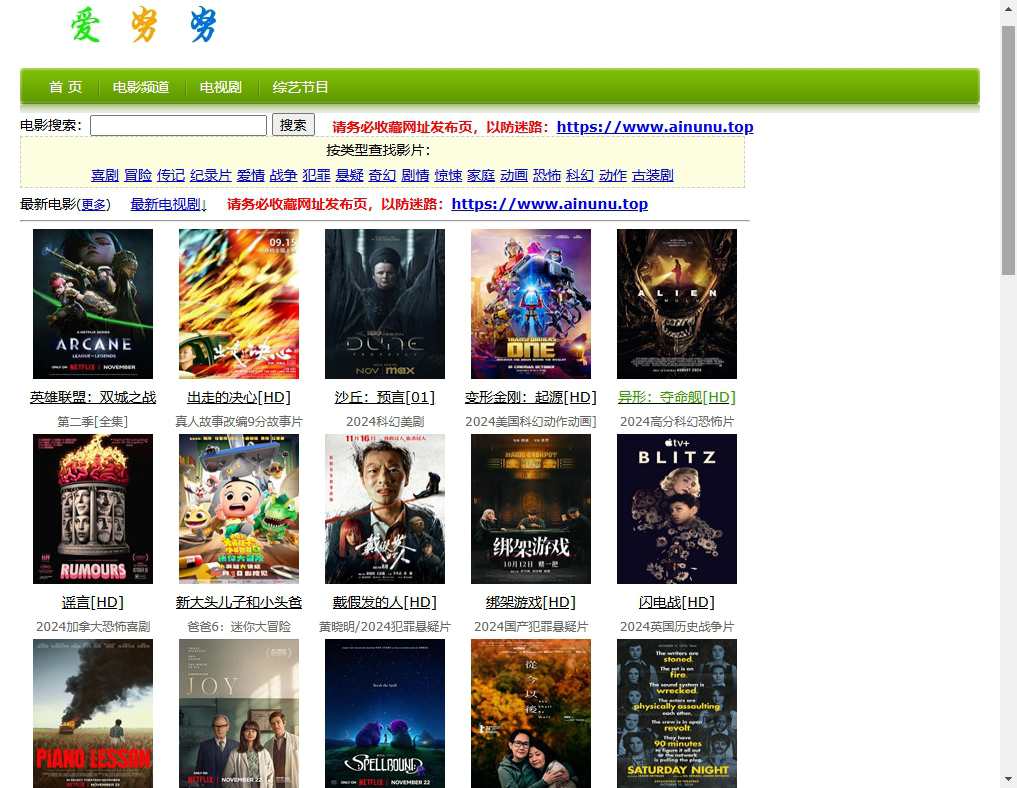Click the 戴假发的人[HD] title link
Viewport: 1017px width, 788px height.
385,602
